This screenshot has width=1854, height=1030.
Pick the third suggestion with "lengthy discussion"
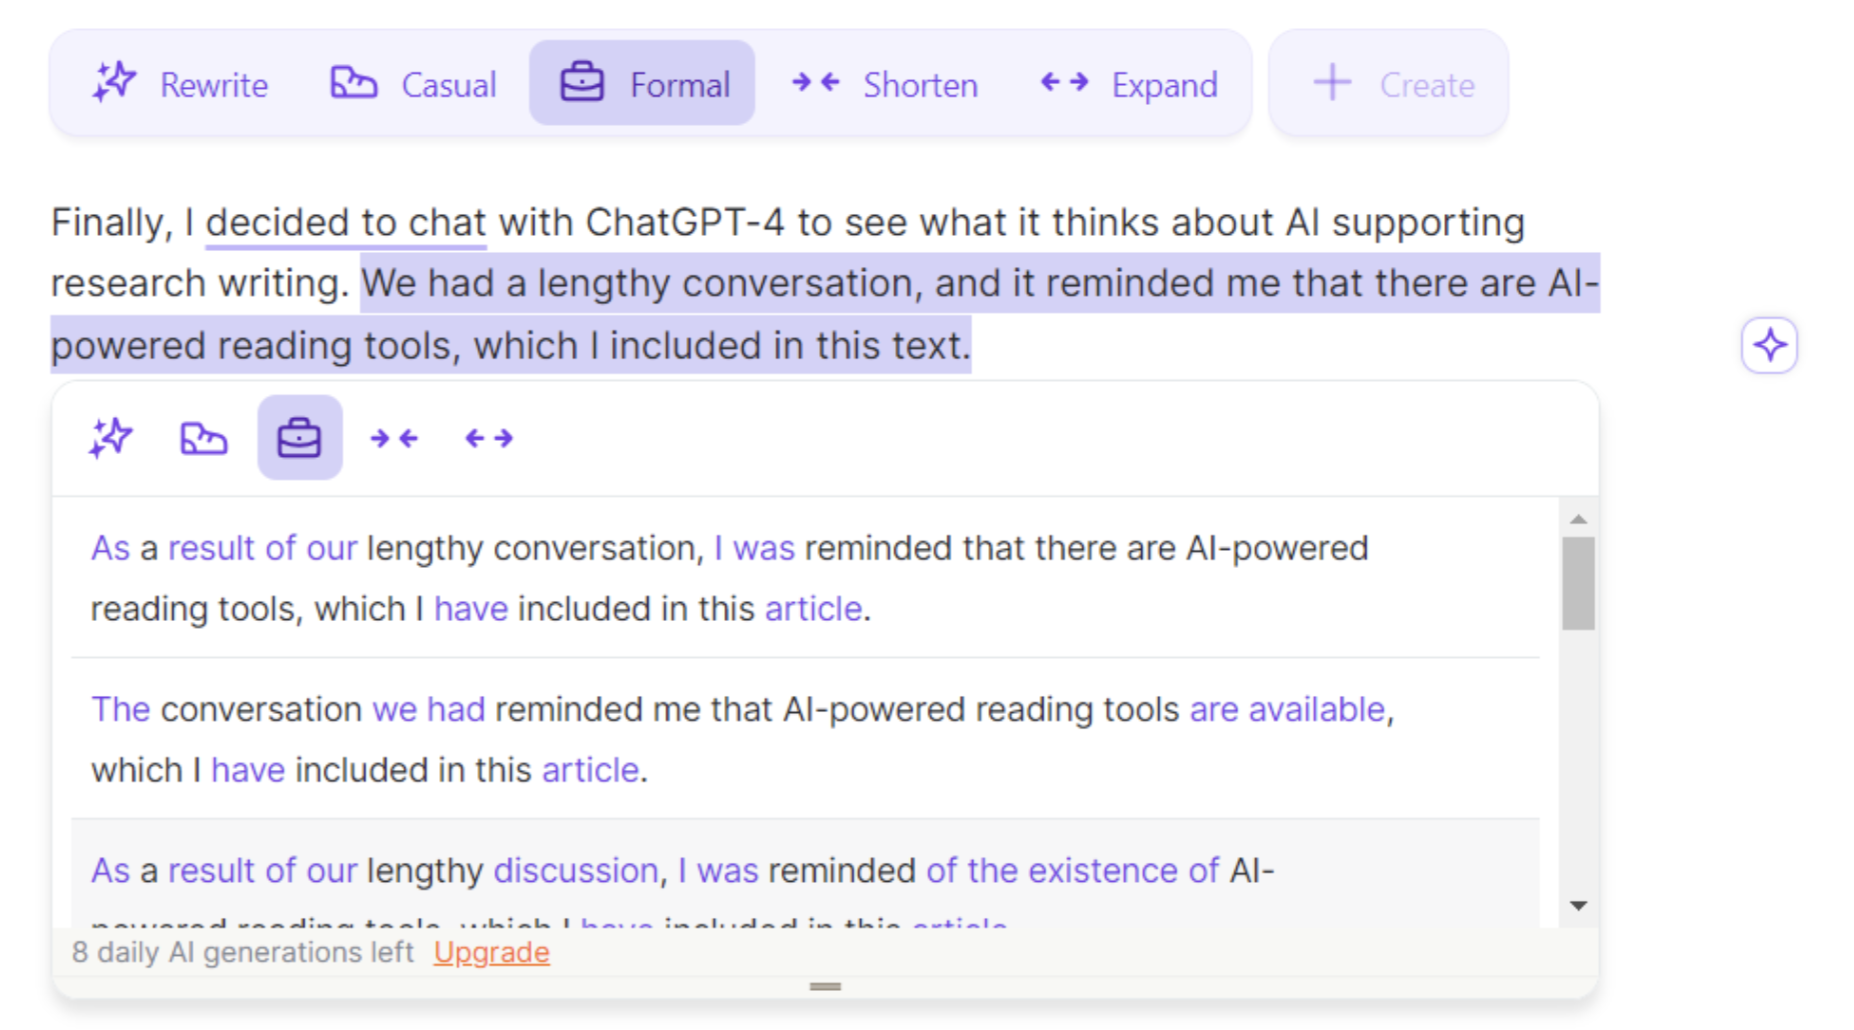(x=680, y=872)
